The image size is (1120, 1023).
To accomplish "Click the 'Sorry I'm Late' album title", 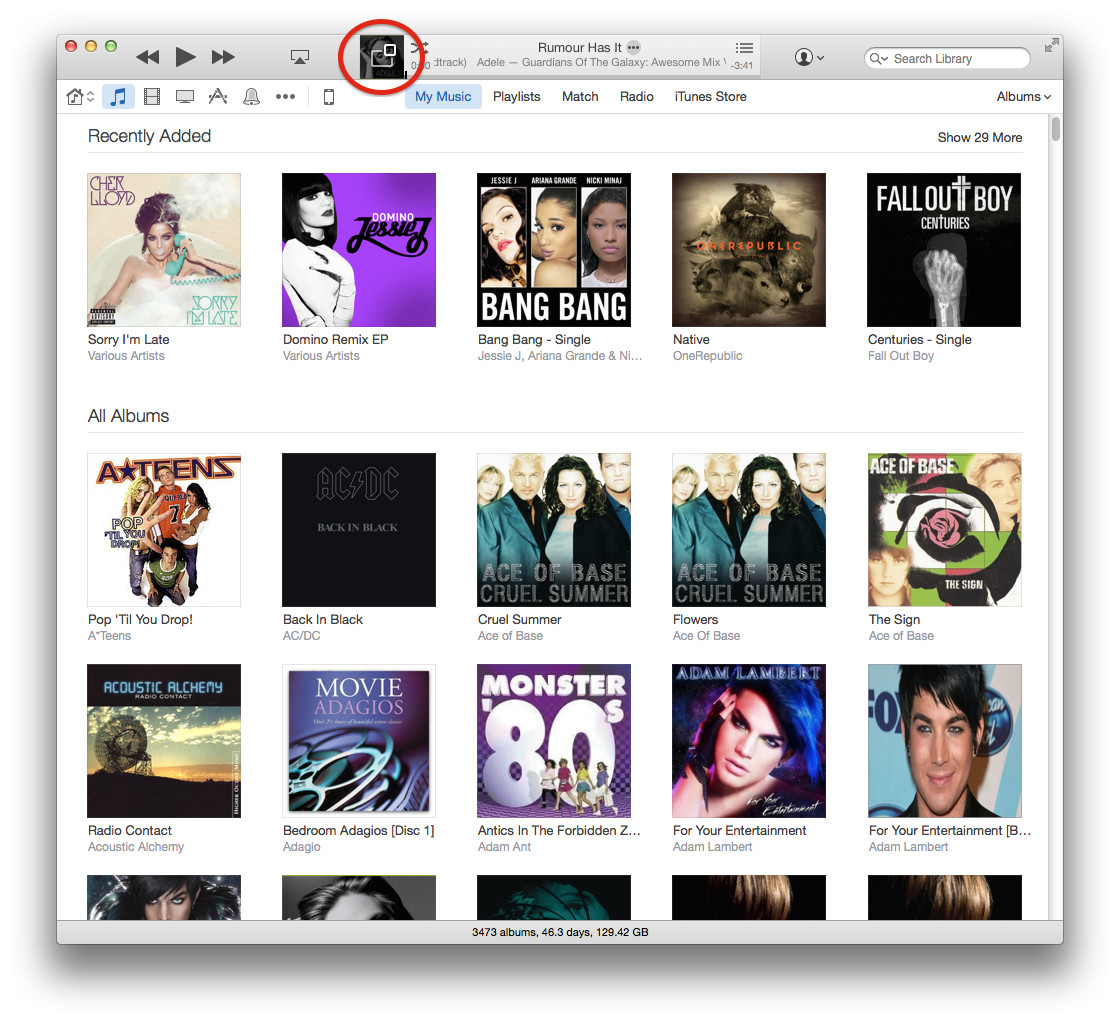I will click(129, 339).
